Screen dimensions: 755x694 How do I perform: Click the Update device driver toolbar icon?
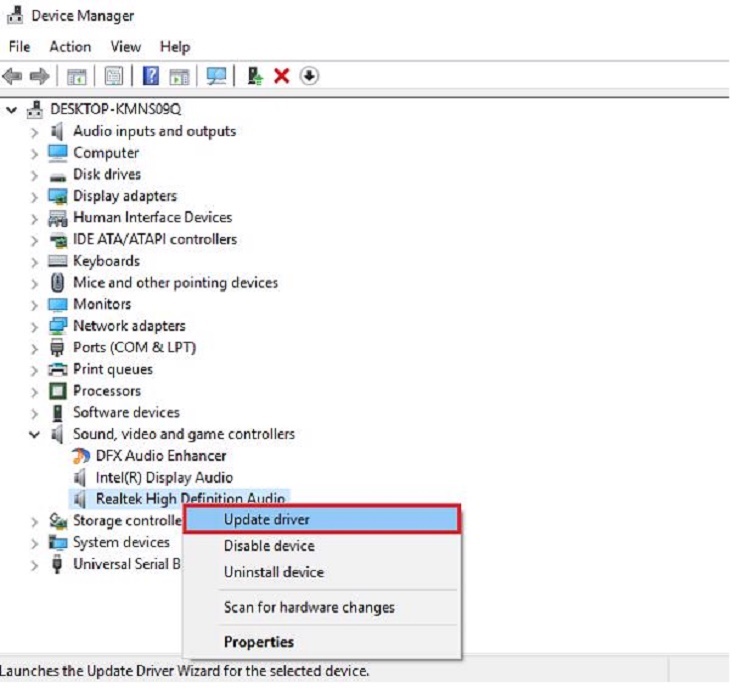[254, 76]
